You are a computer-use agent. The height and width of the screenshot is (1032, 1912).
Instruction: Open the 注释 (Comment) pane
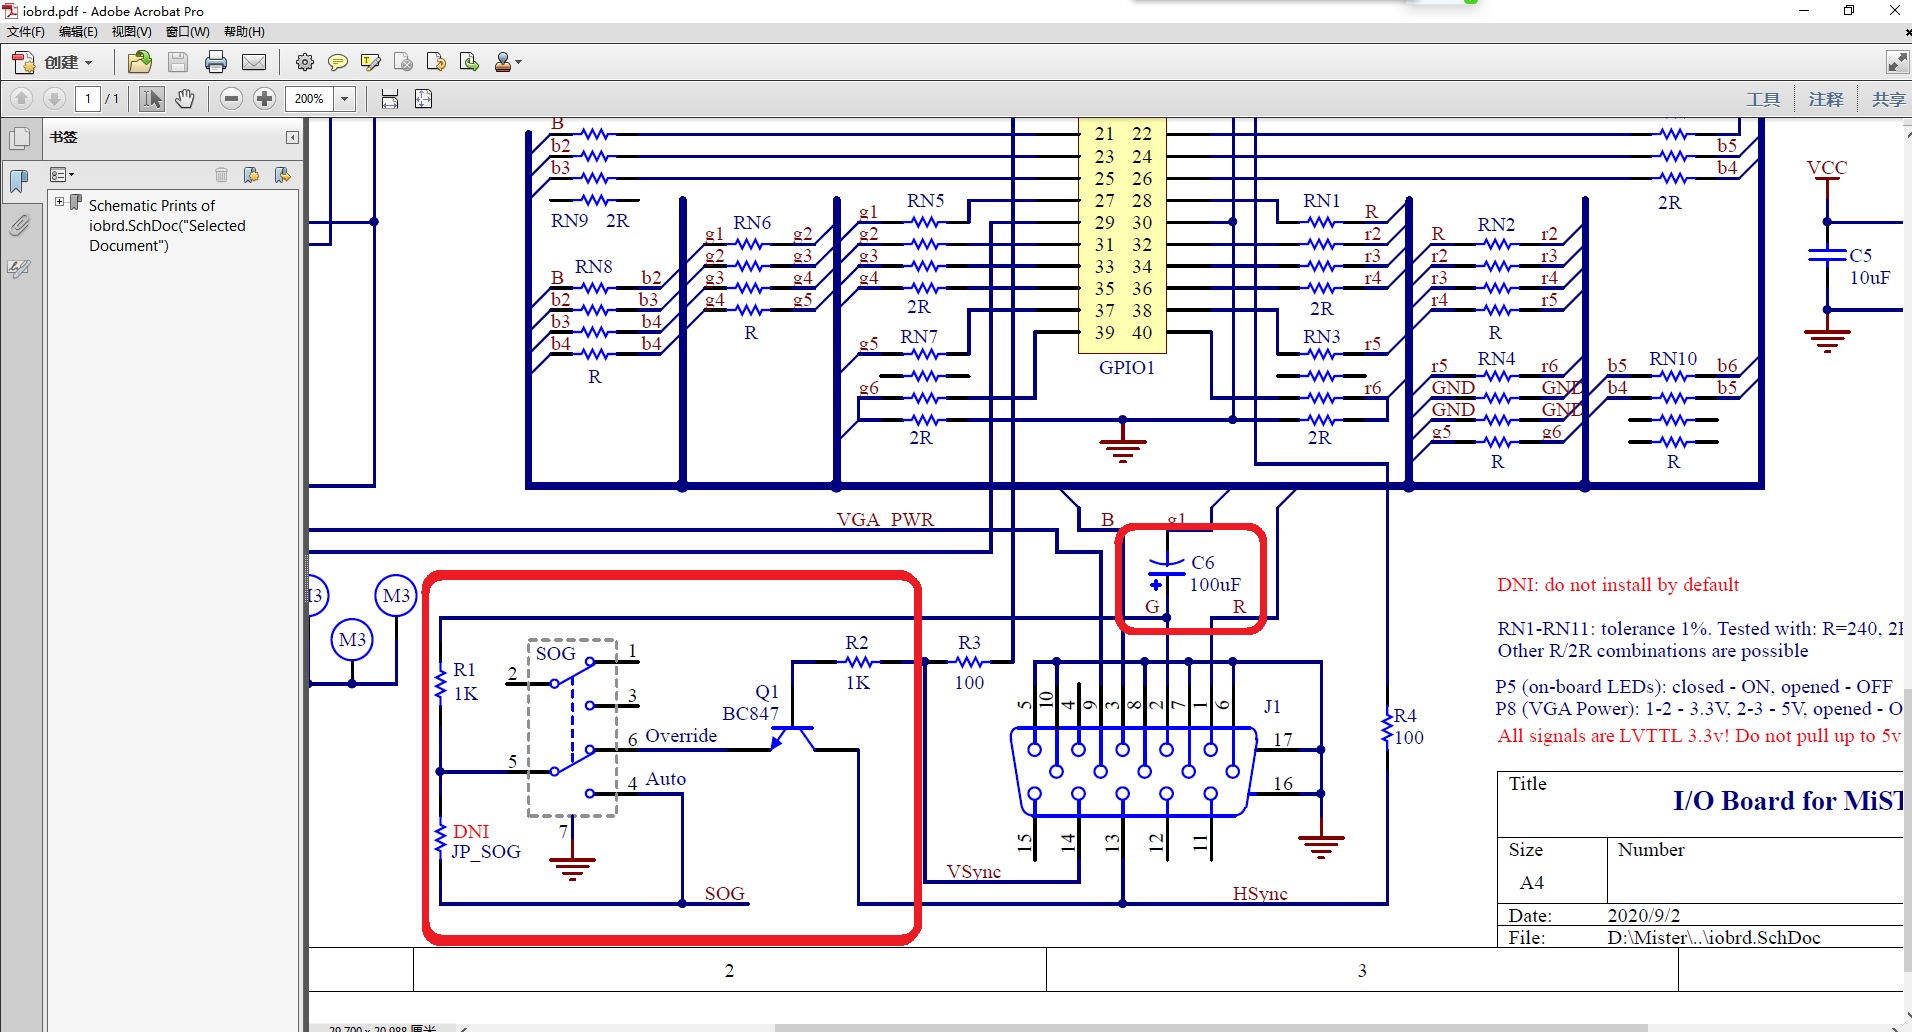coord(1826,99)
